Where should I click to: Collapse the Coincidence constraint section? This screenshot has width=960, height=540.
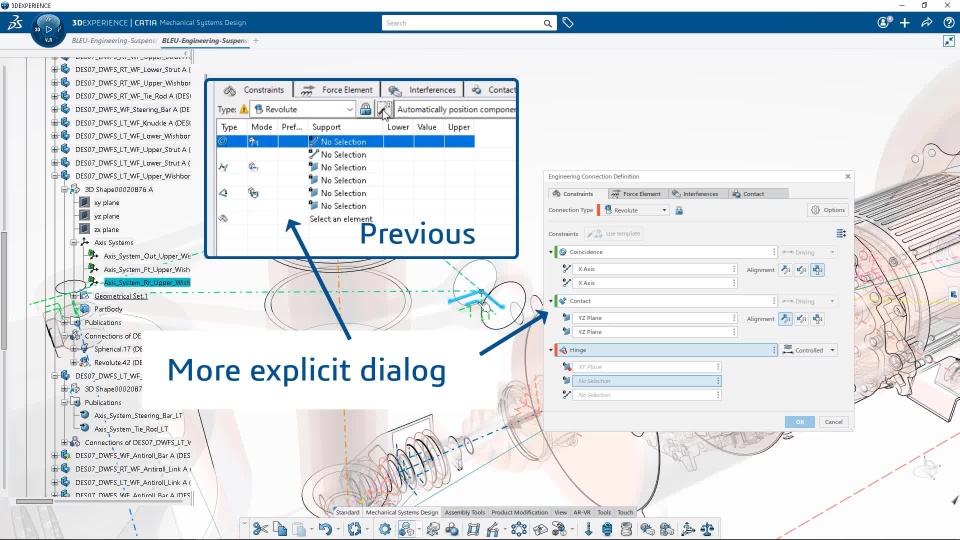(550, 252)
